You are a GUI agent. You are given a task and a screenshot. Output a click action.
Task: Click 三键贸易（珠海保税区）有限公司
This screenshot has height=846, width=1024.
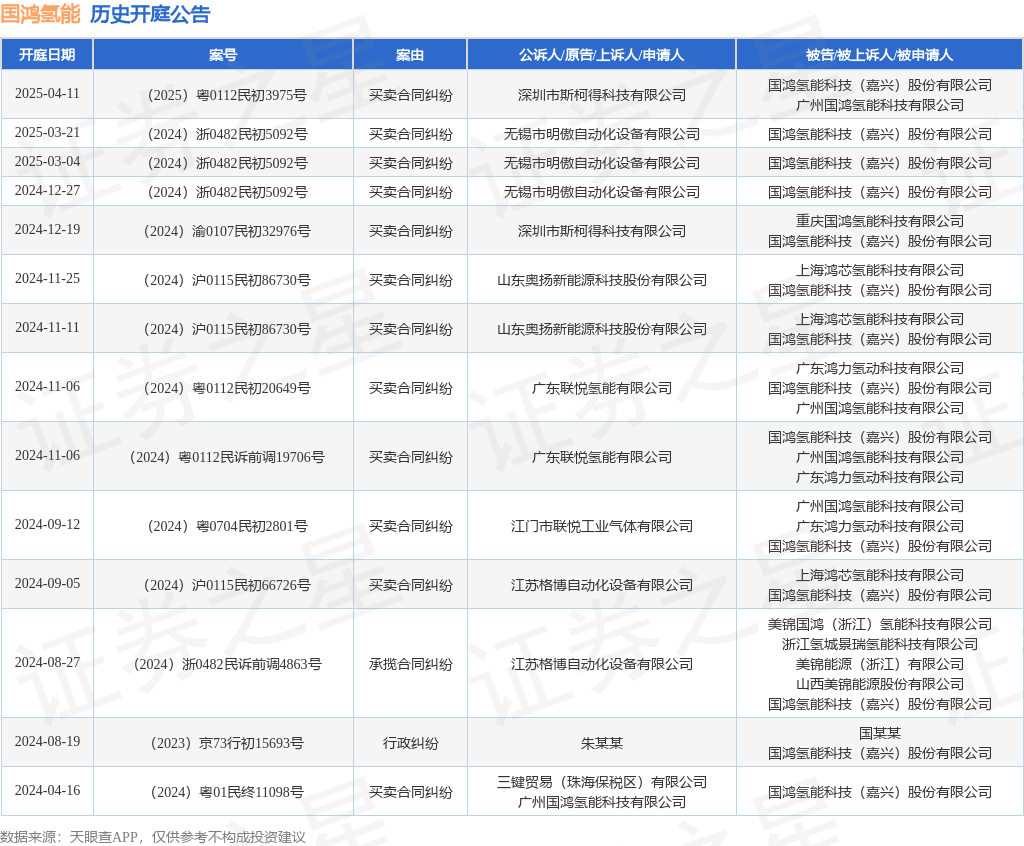point(601,783)
